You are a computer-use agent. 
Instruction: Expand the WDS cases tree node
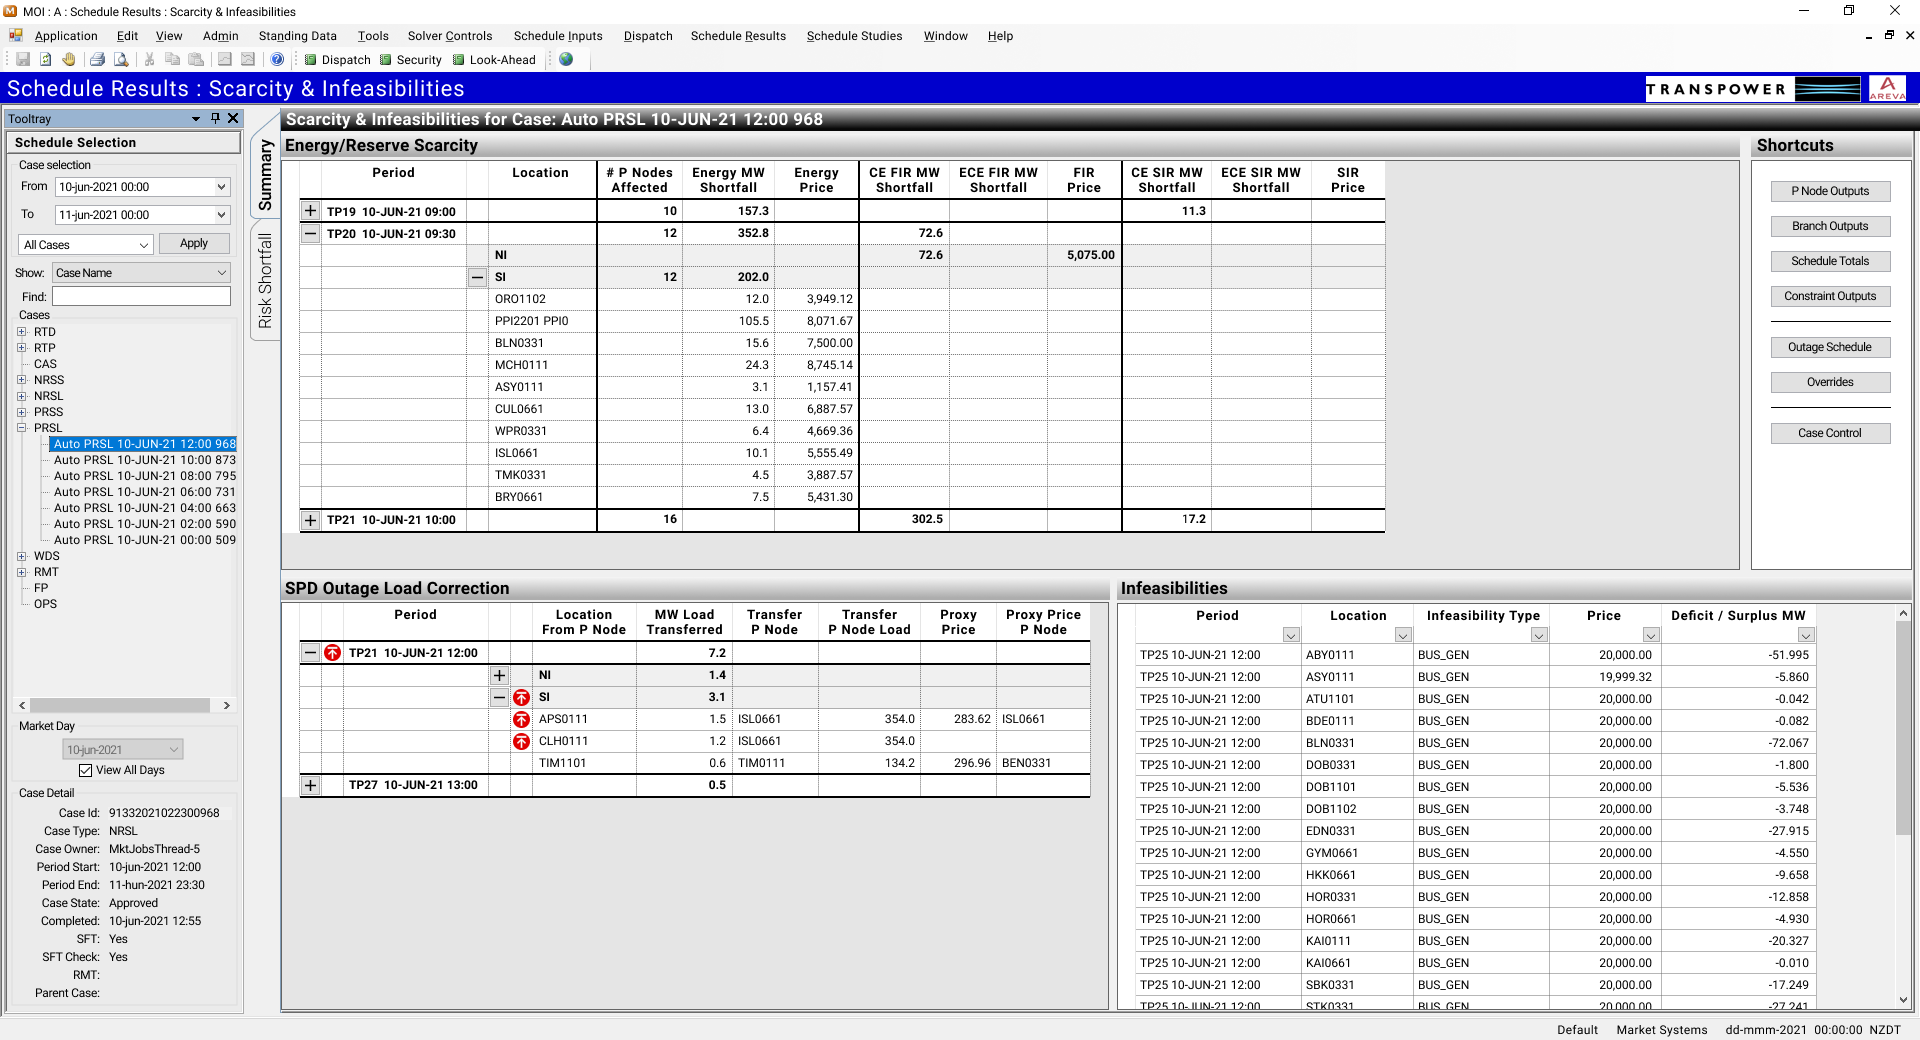(21, 556)
